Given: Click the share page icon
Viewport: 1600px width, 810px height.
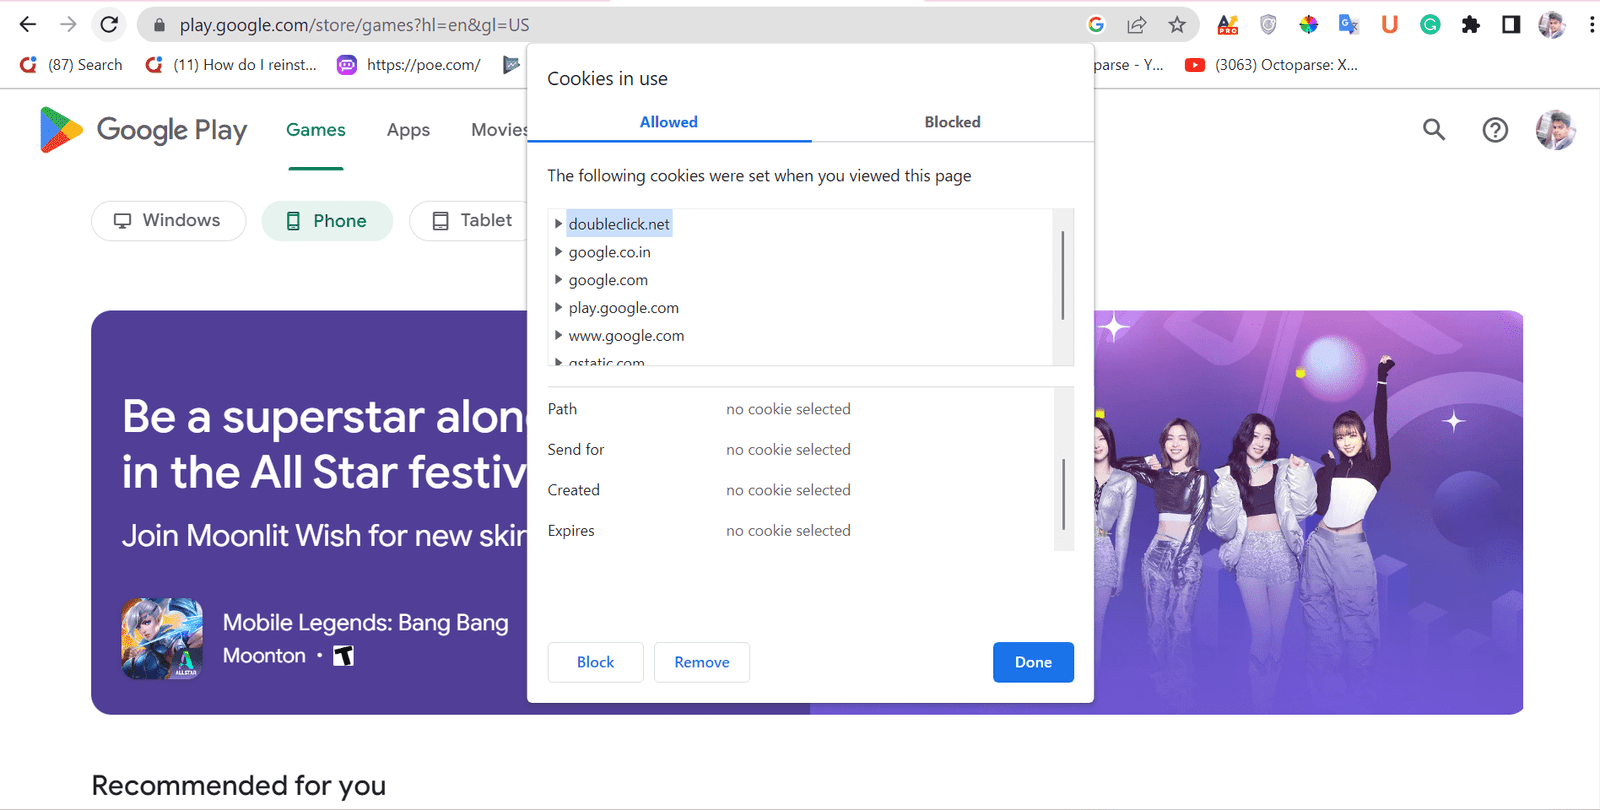Looking at the screenshot, I should click(1137, 25).
